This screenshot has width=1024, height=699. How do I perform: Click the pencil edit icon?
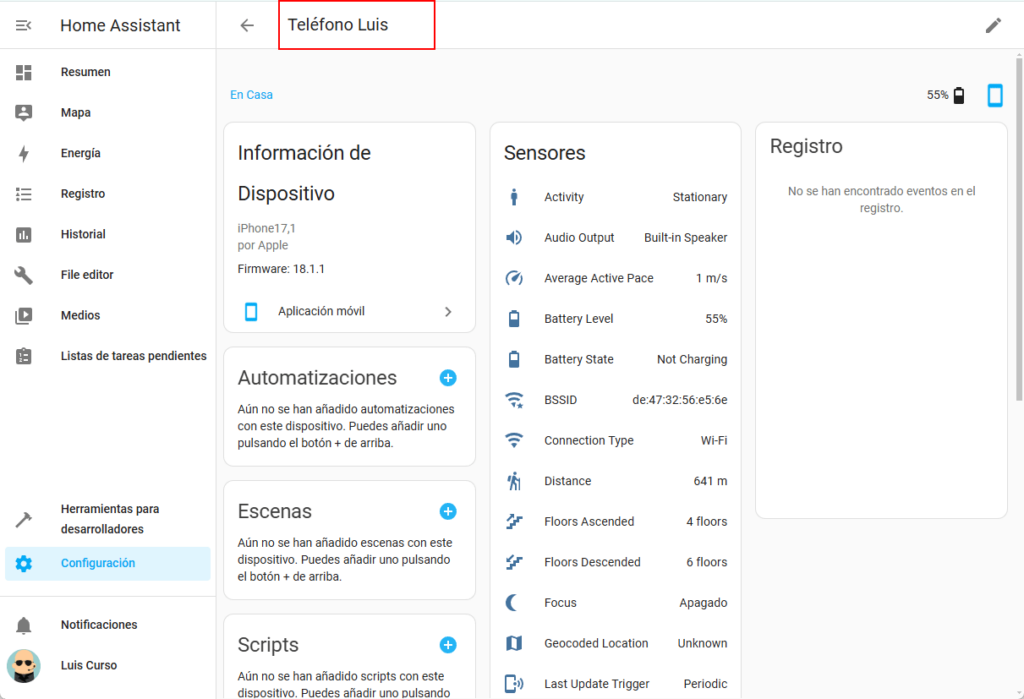pos(992,26)
